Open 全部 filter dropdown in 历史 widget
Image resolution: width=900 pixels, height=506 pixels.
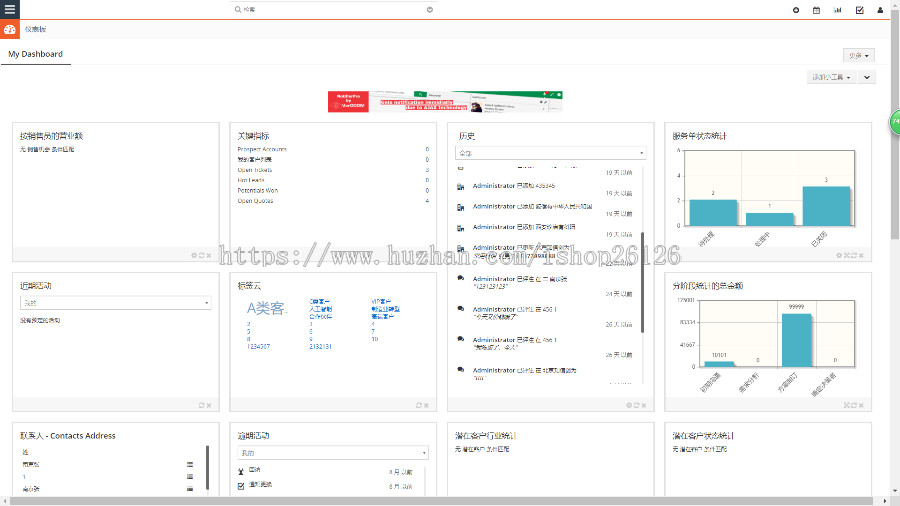pos(551,153)
